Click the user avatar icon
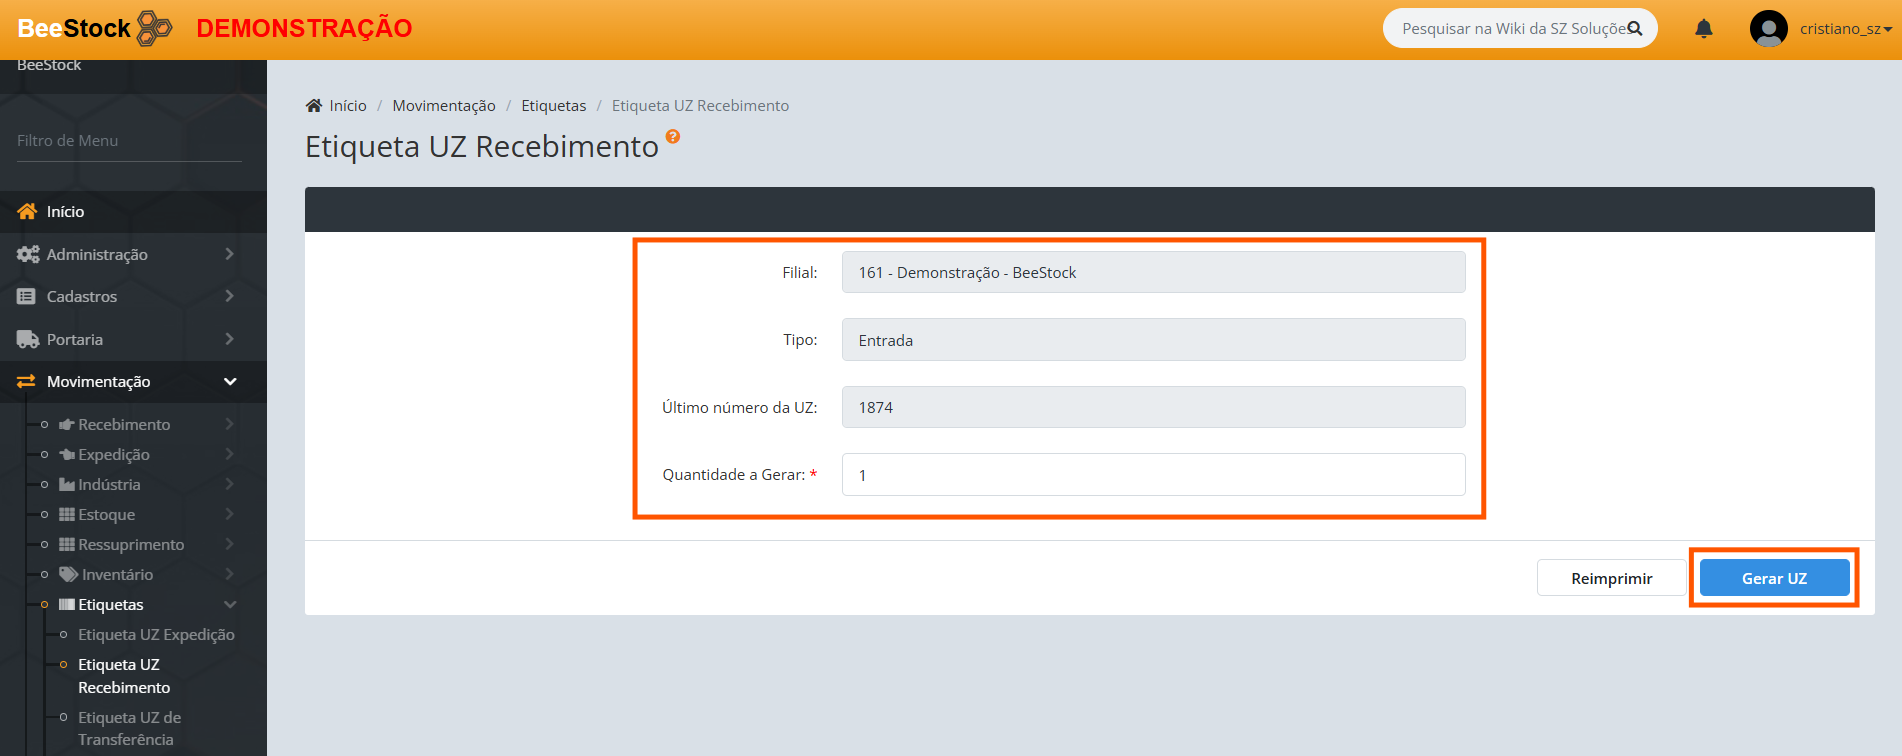Screen dimensions: 1902x756 1768,29
